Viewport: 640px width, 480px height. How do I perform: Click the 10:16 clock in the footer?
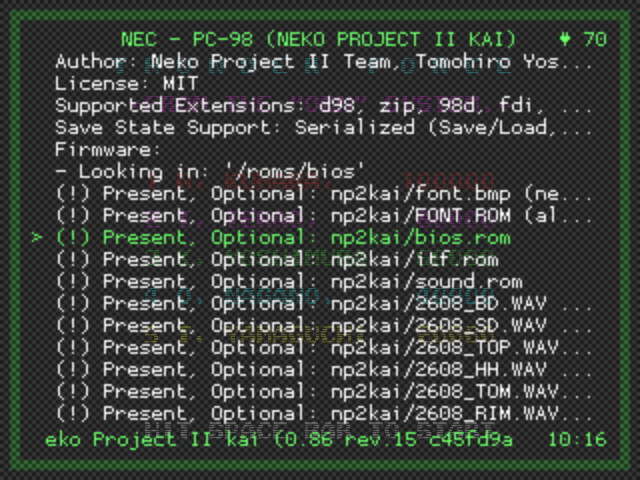coord(577,440)
